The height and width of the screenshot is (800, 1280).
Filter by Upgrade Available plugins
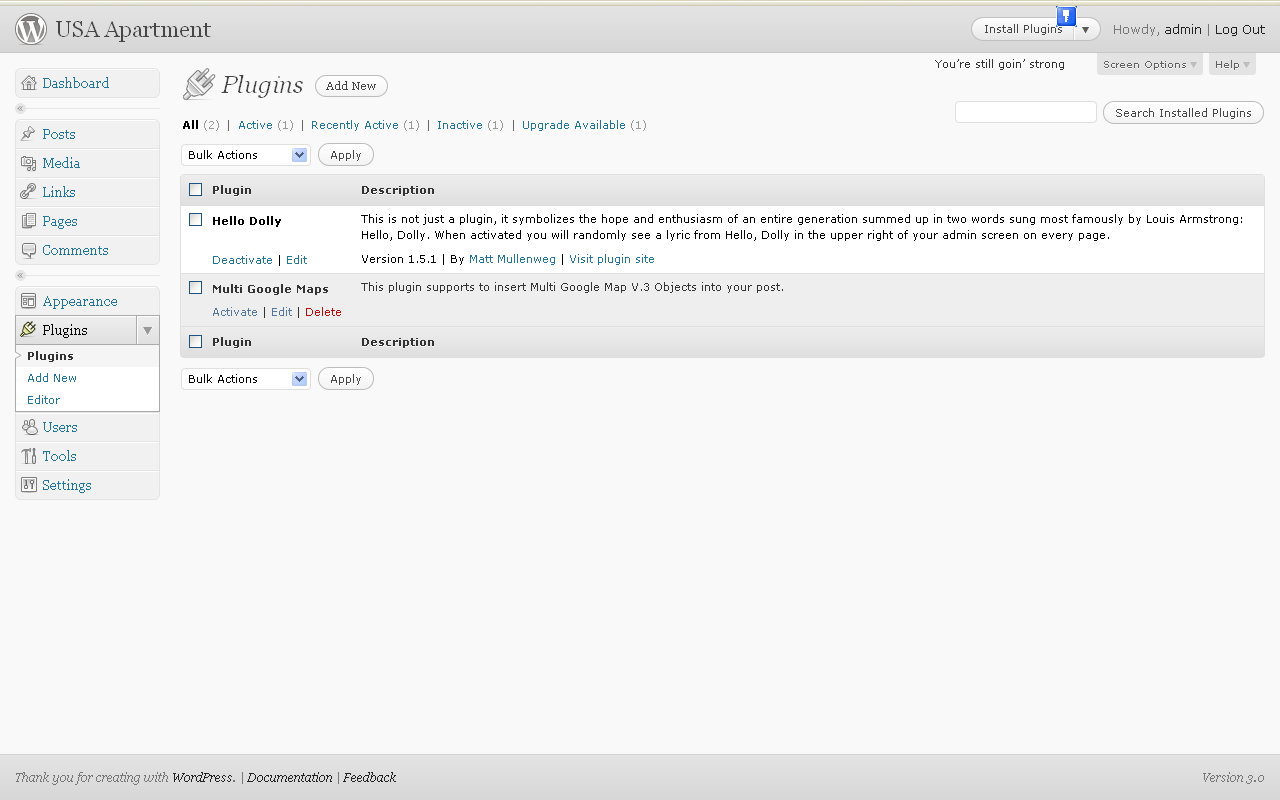click(574, 125)
